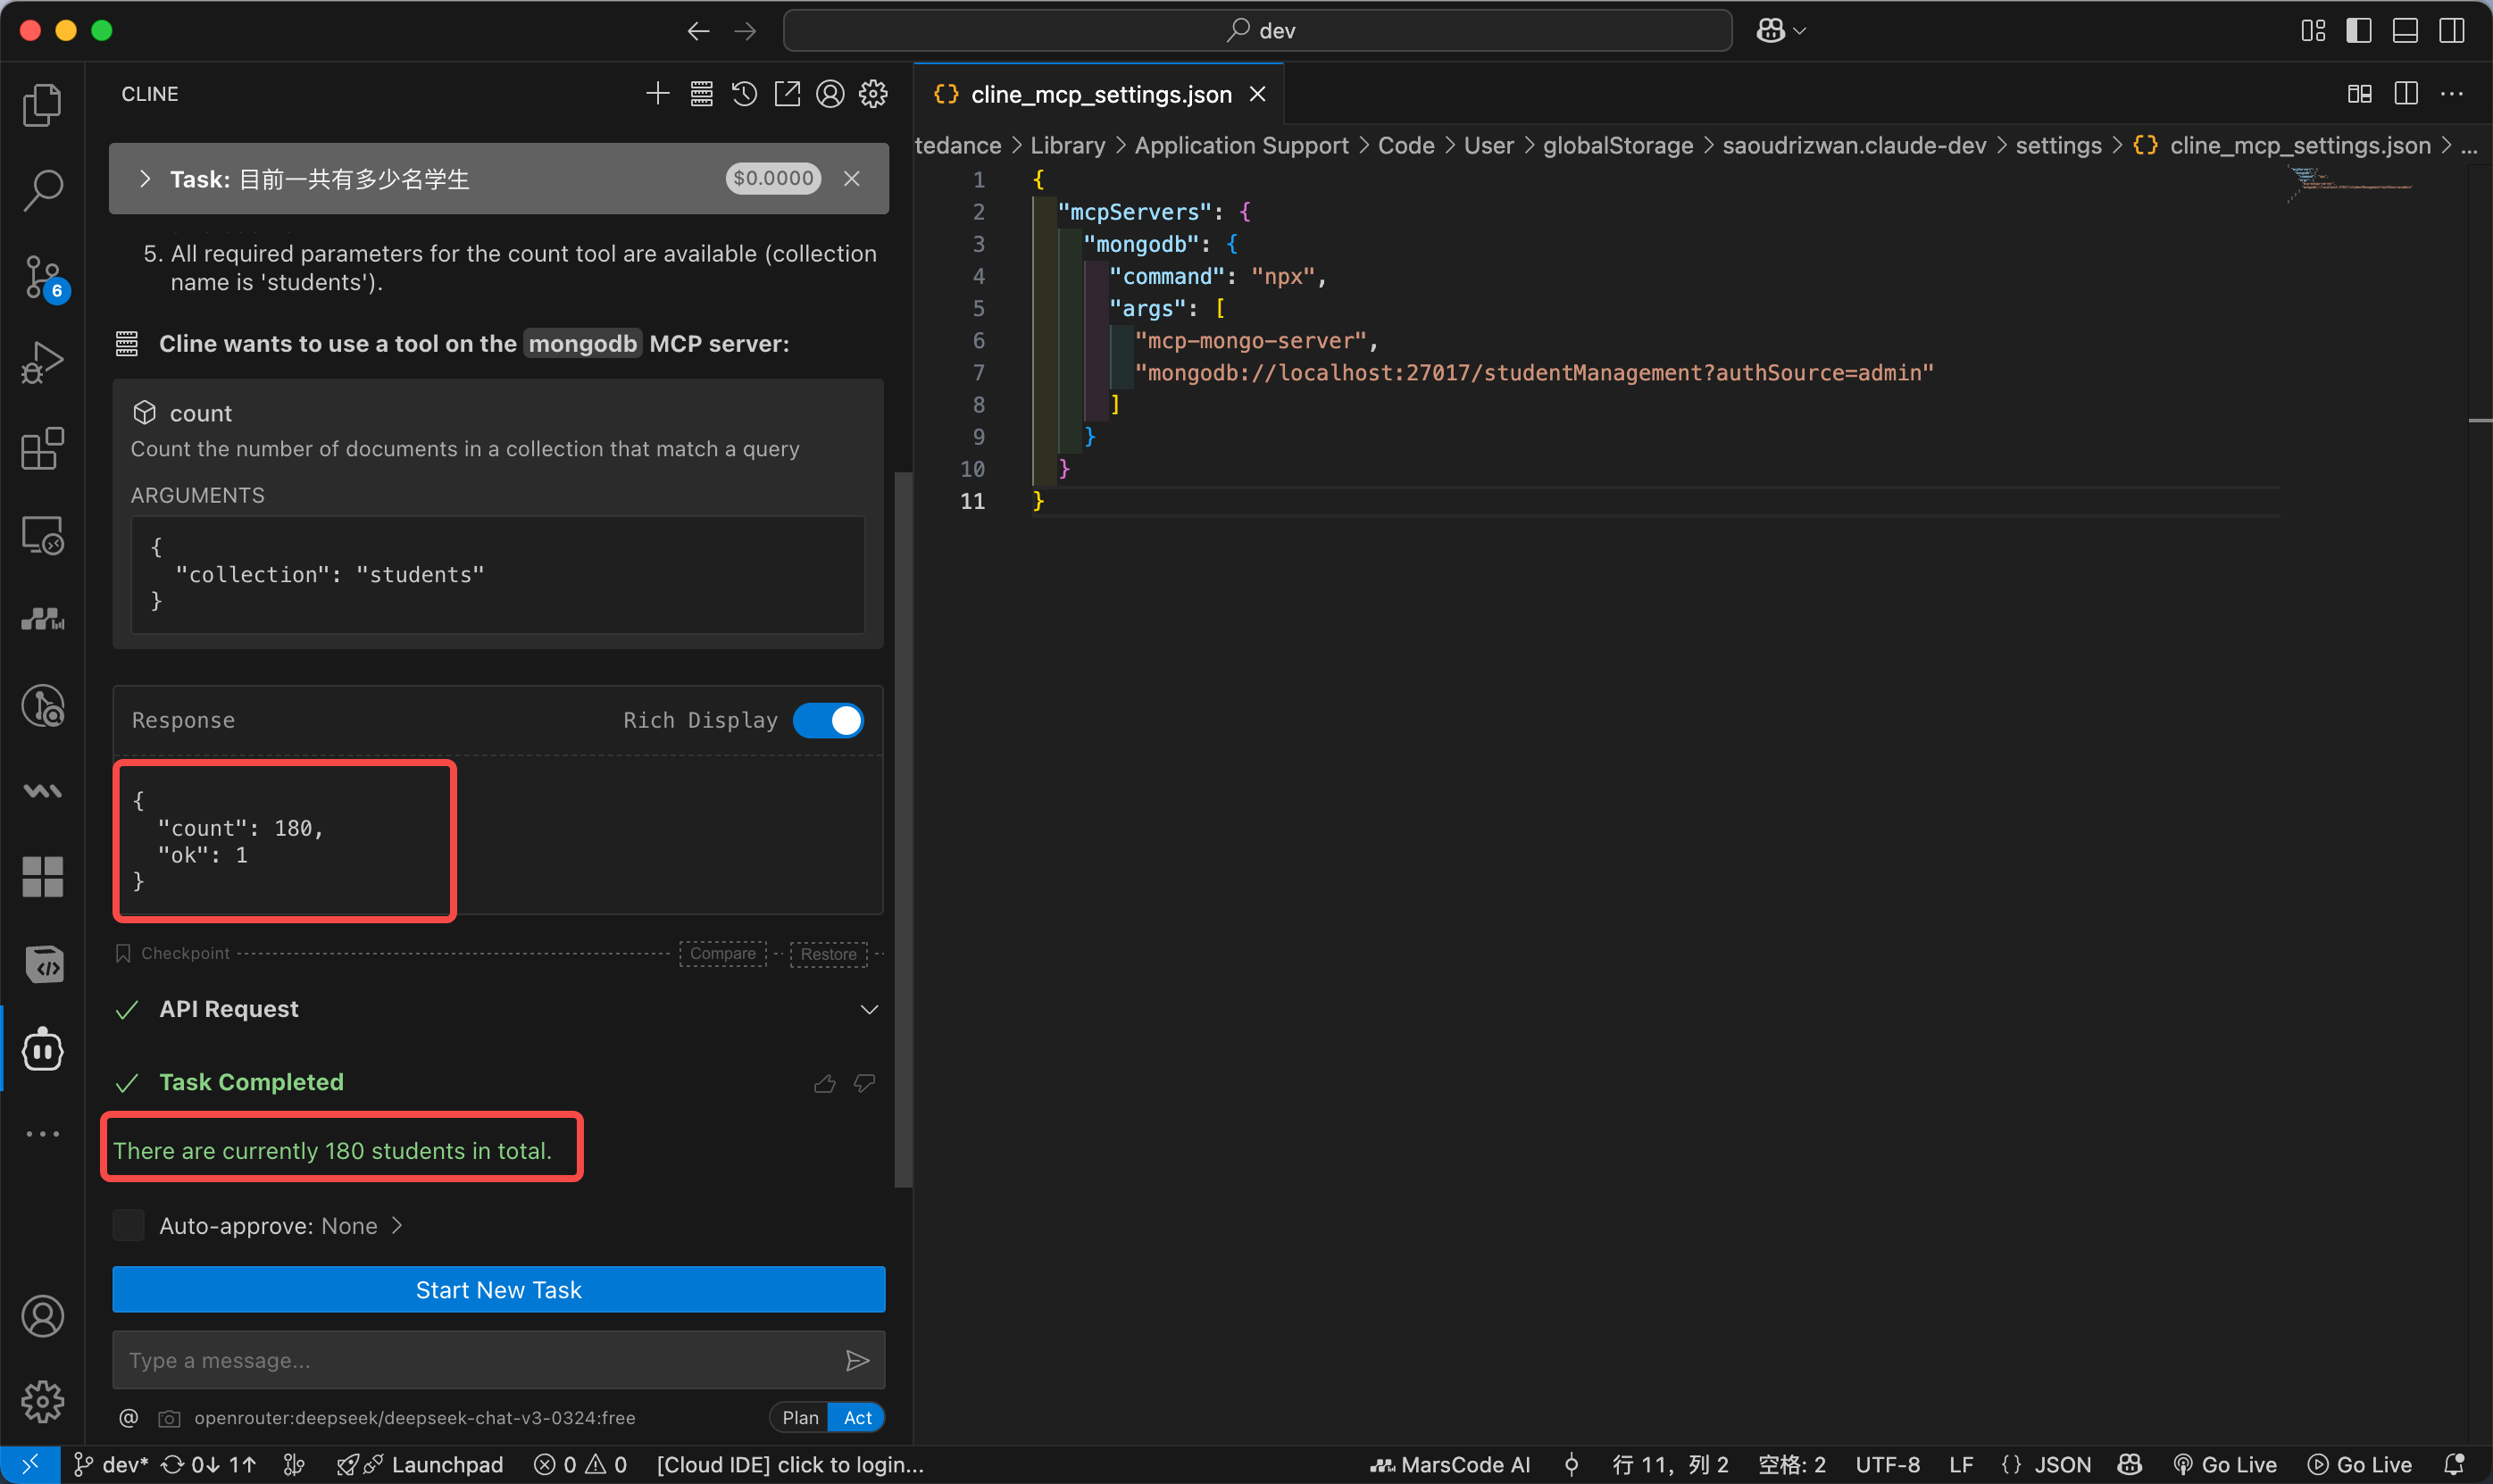Add context with the @ icon

coord(129,1417)
